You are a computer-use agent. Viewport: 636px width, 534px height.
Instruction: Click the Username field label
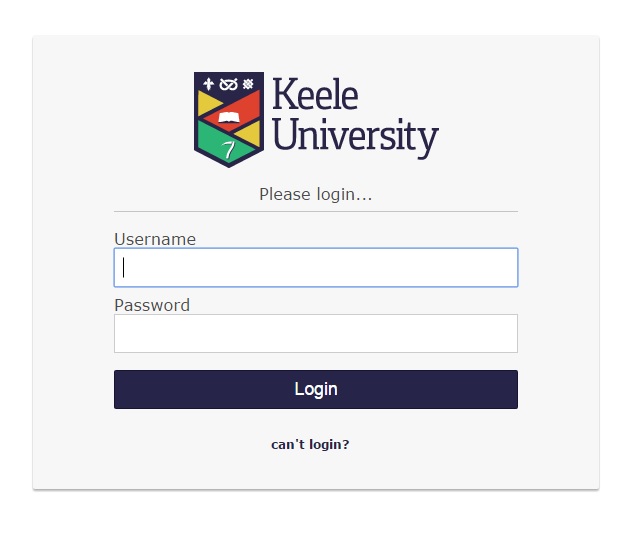click(x=155, y=239)
